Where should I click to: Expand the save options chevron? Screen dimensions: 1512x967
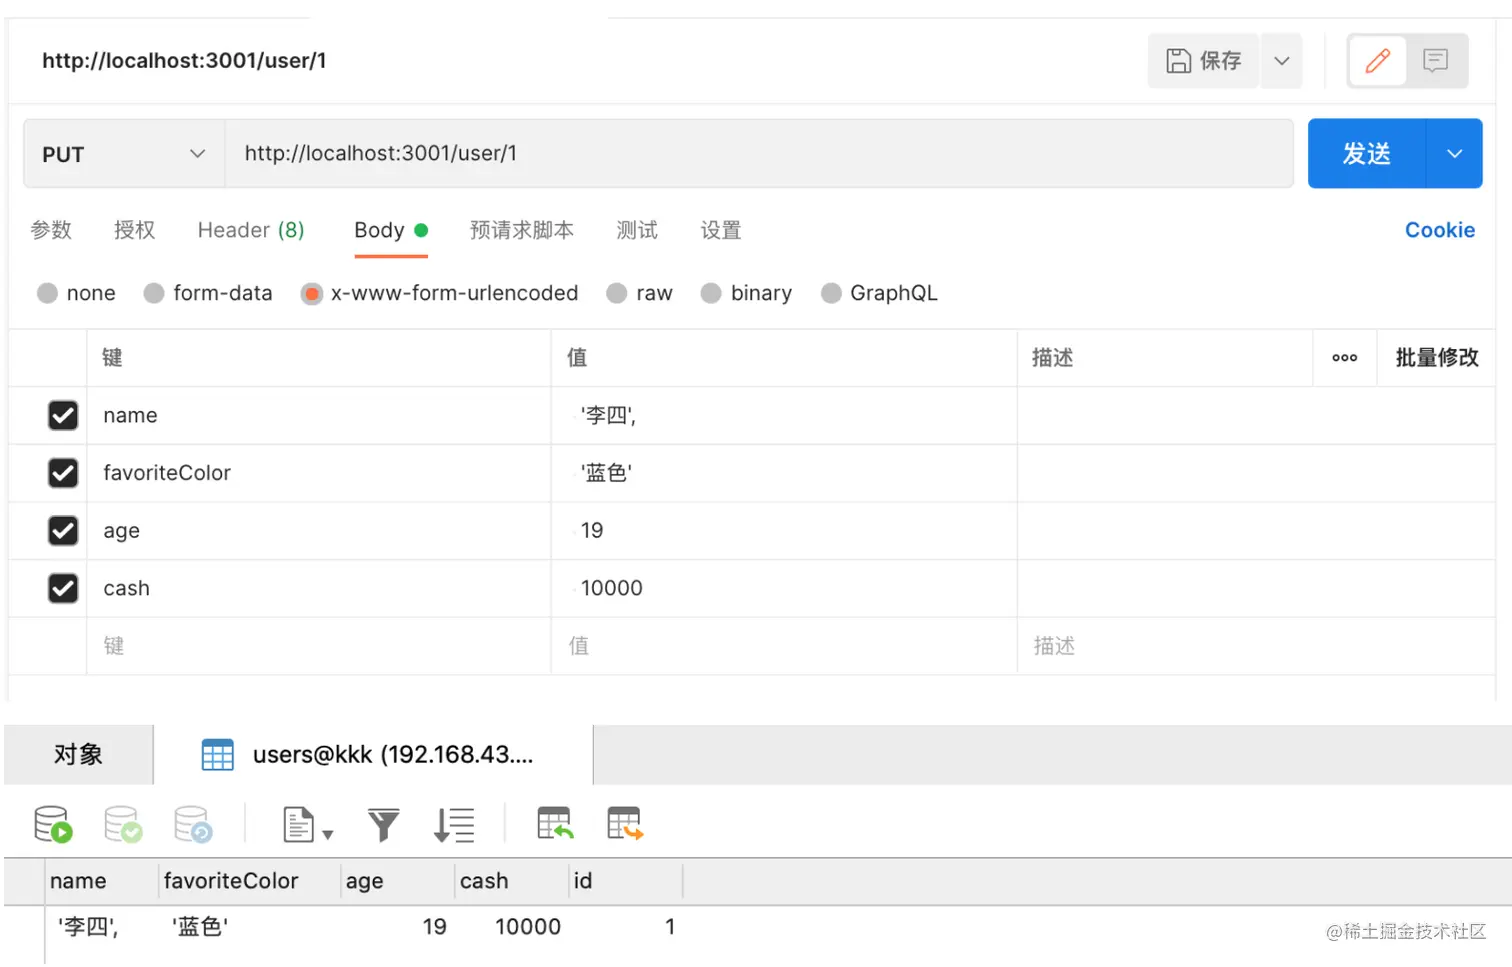click(1282, 61)
